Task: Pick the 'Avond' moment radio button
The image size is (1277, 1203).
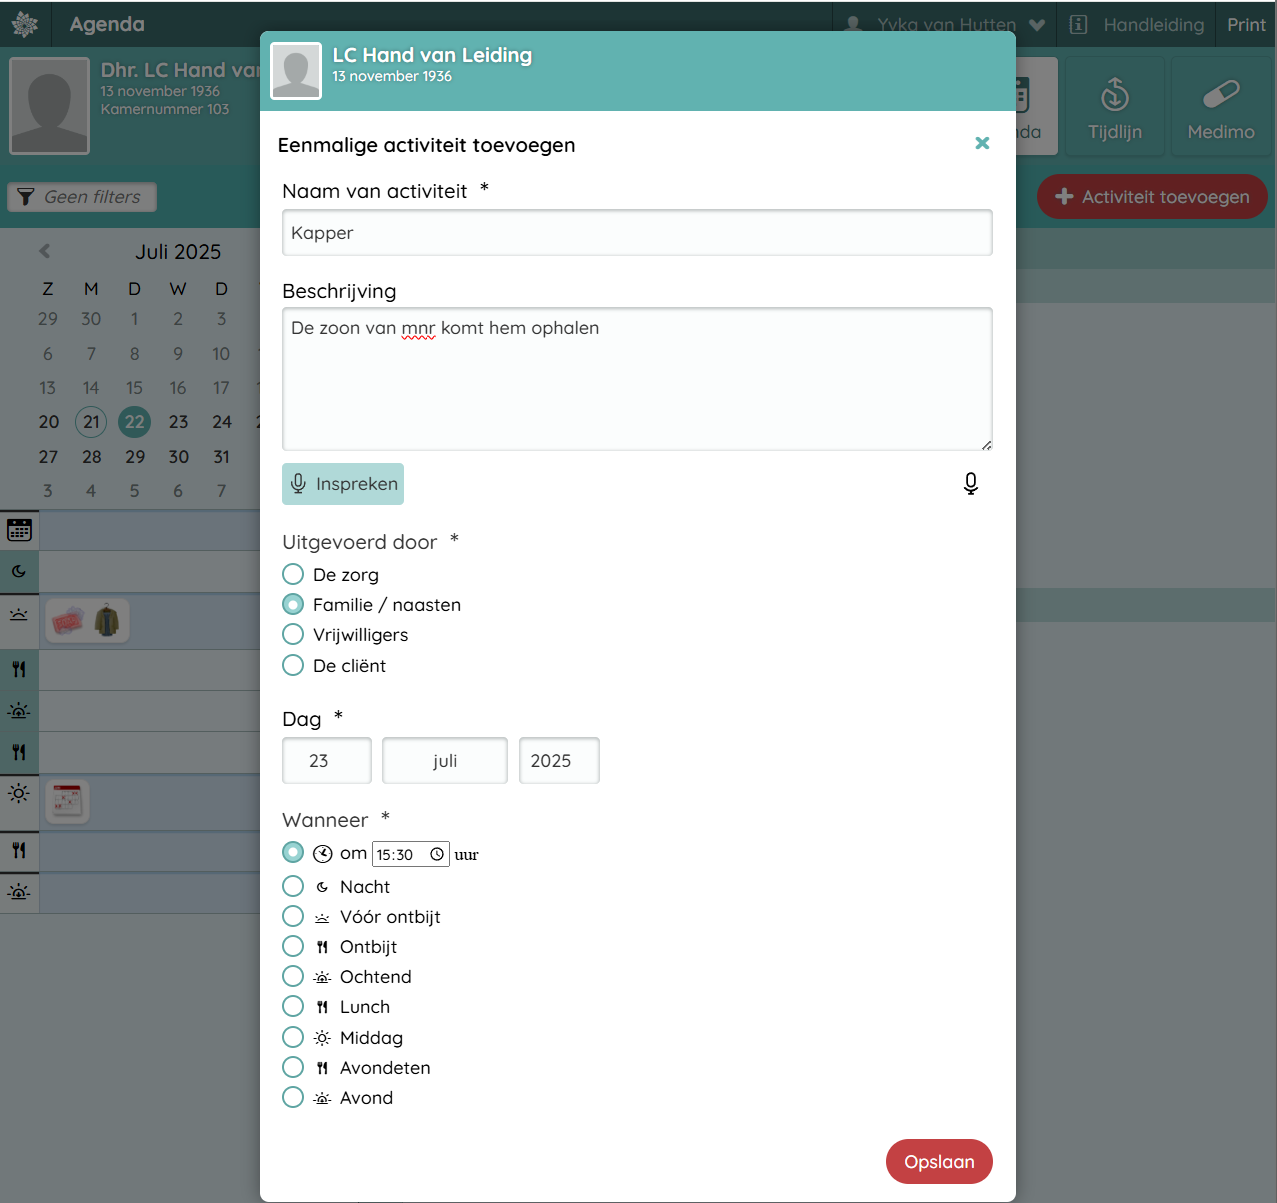Action: click(x=293, y=1097)
